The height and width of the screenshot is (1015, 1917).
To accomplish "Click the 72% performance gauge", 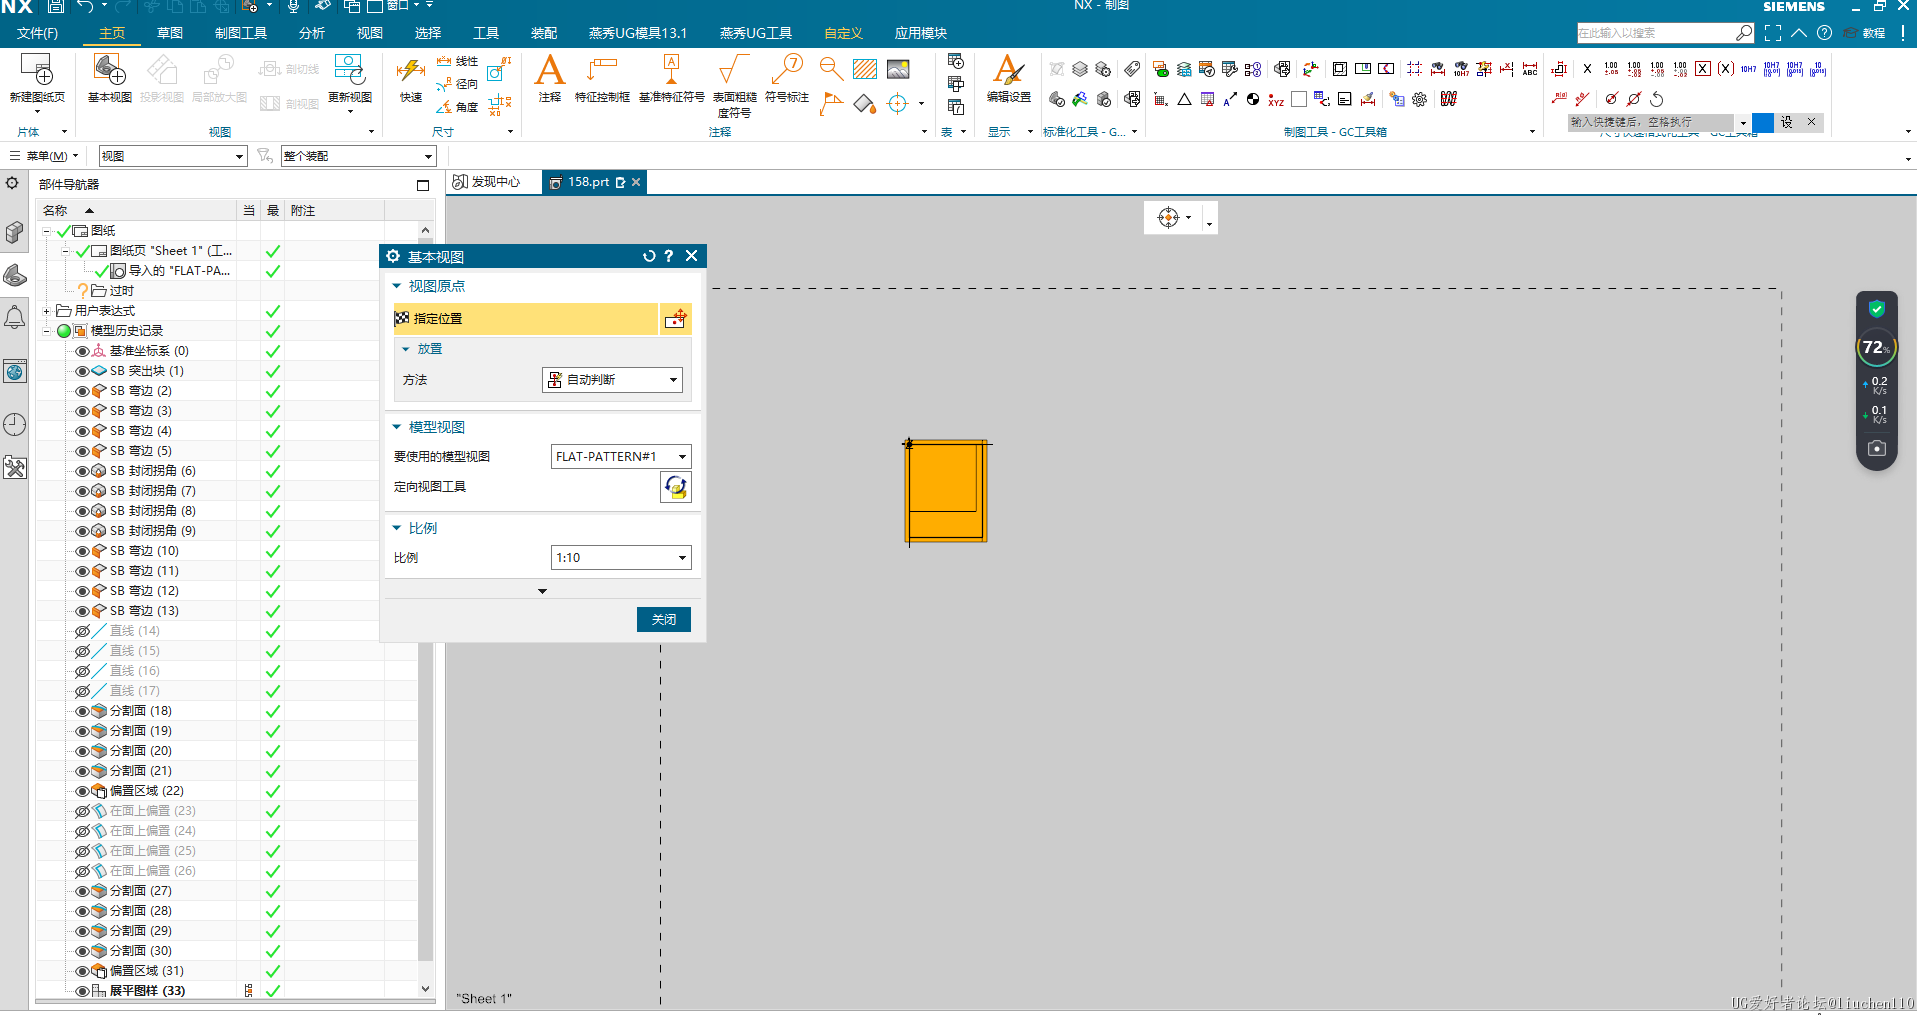I will coord(1876,348).
